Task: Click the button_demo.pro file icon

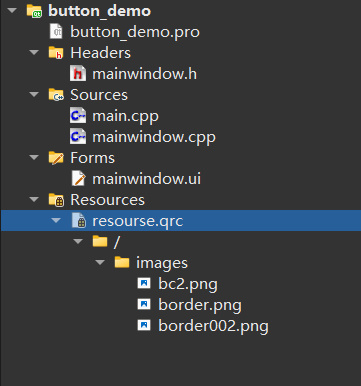Action: [x=56, y=32]
